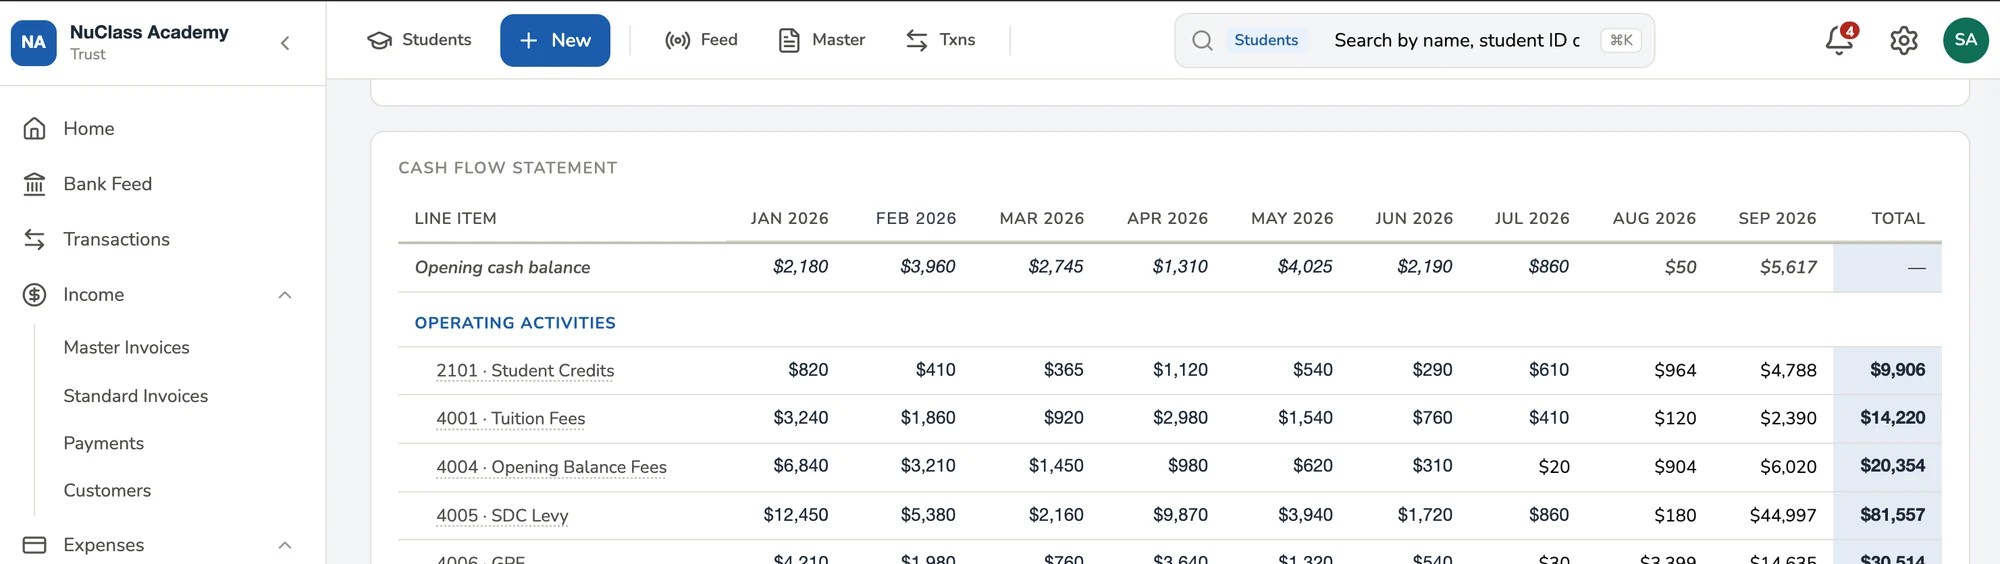Click Opening Balance Fees total $20,354
The width and height of the screenshot is (2000, 564).
click(x=1892, y=466)
